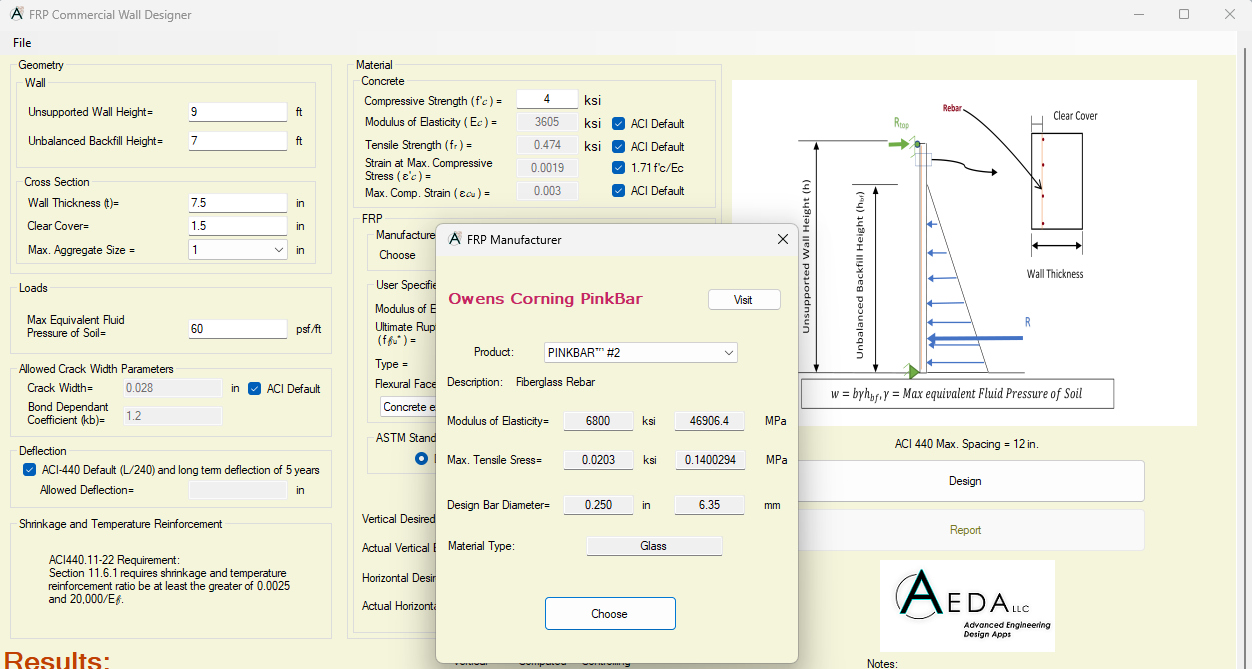1252x669 pixels.
Task: Edit the Compressive Strength value
Action: pyautogui.click(x=547, y=100)
